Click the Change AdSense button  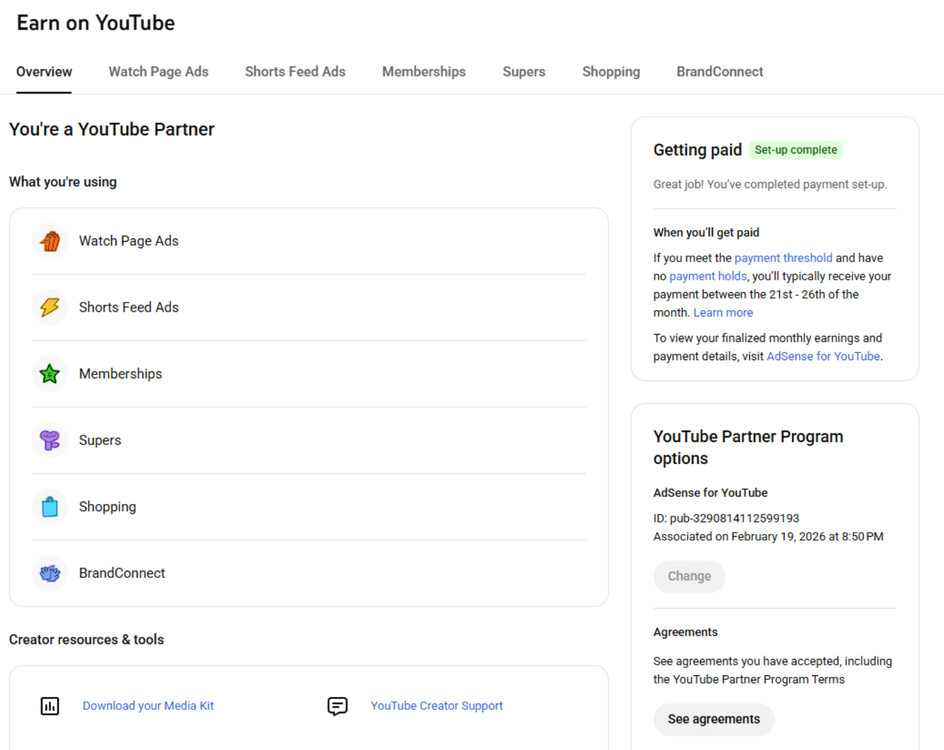689,576
